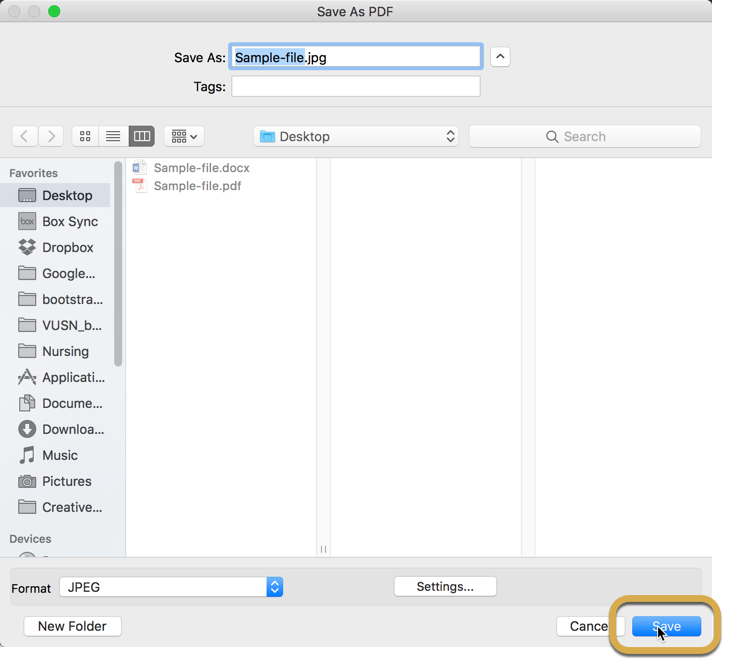Collapse the dialog with the chevron button
Viewport: 741px width, 669px height.
pyautogui.click(x=500, y=57)
